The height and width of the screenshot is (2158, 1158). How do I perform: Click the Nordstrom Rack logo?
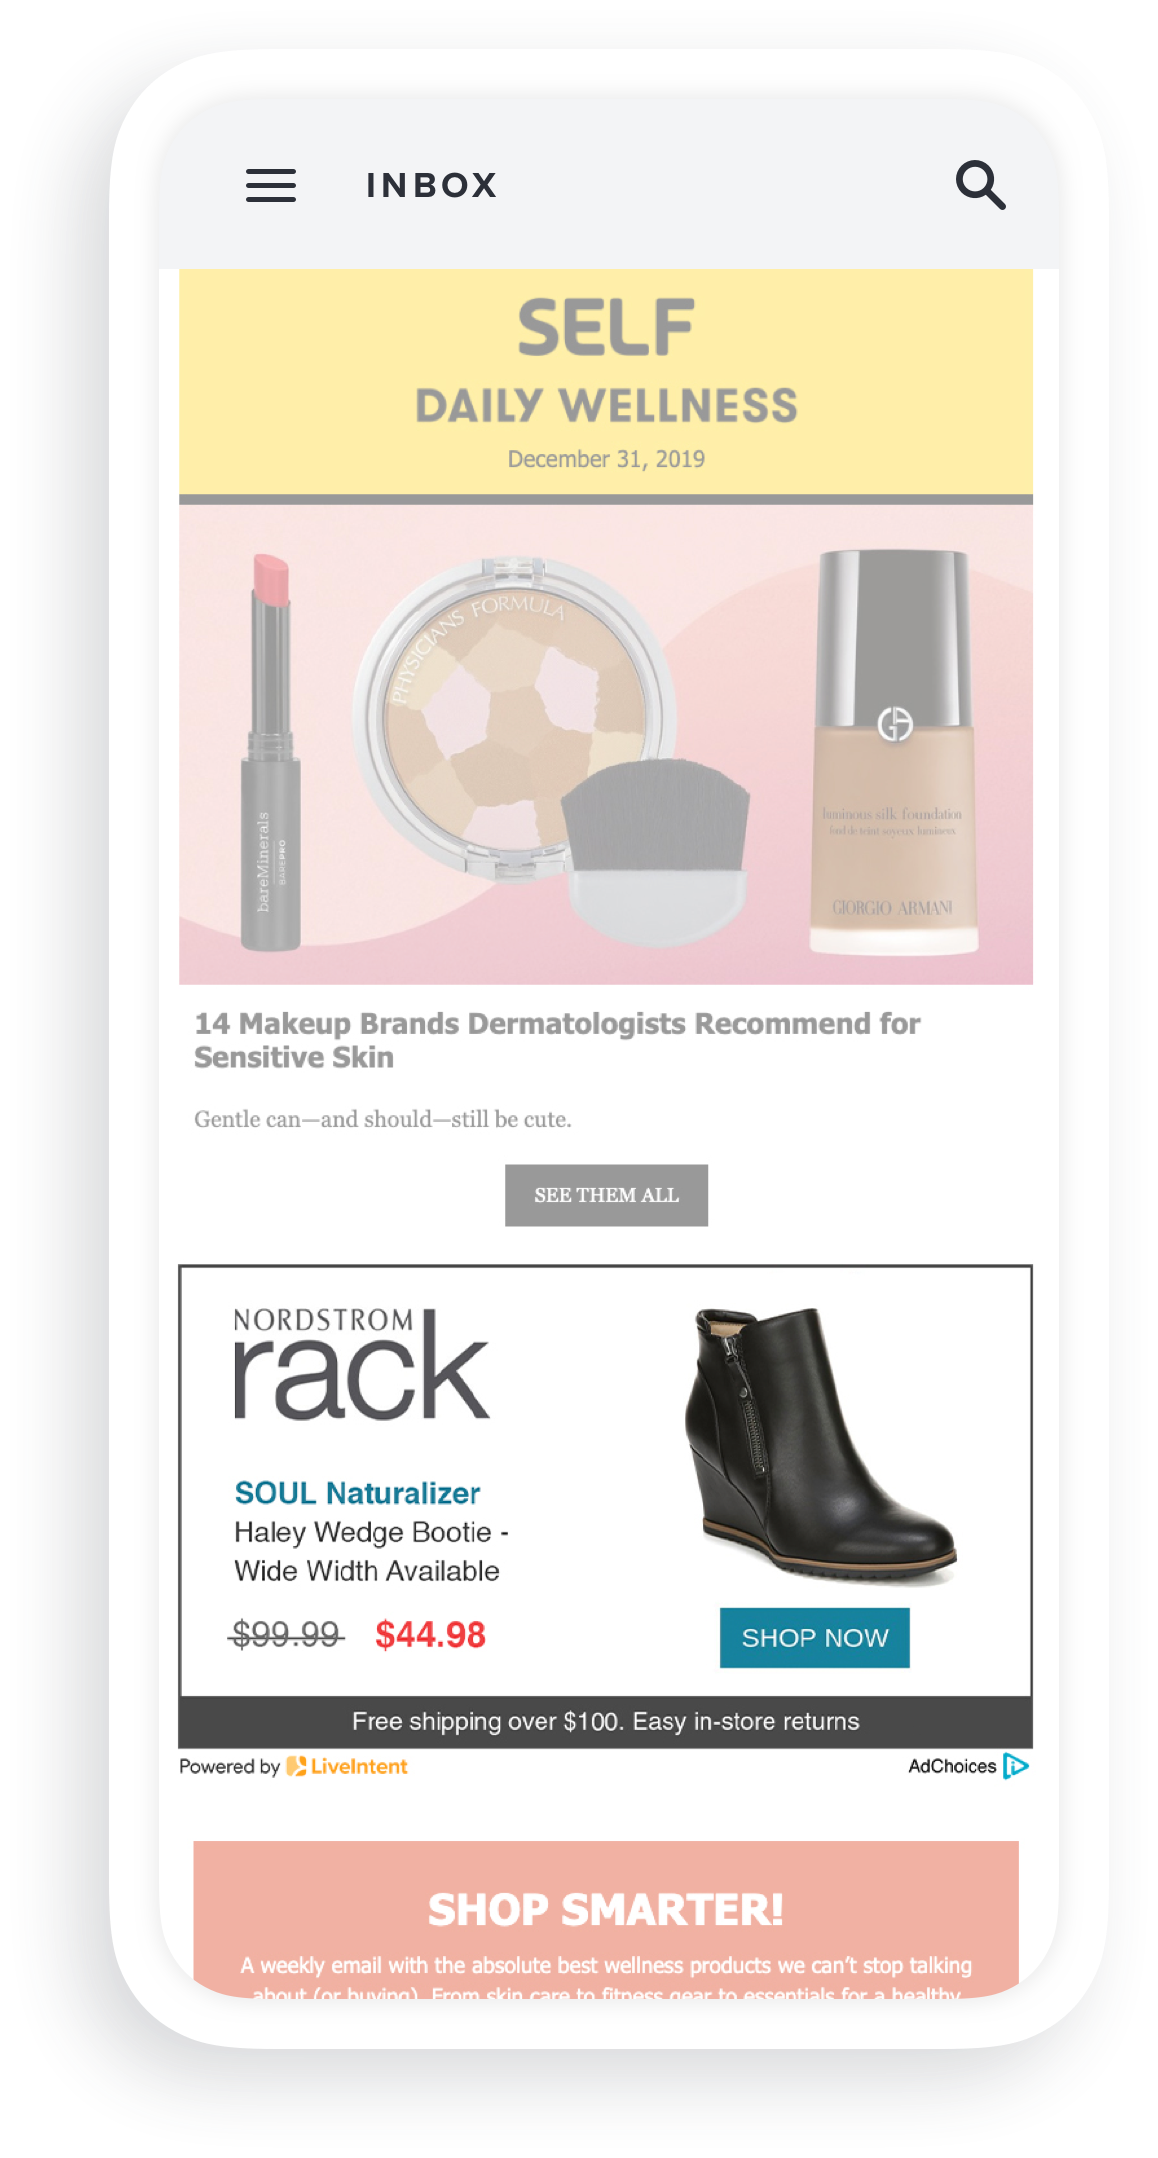point(361,1363)
